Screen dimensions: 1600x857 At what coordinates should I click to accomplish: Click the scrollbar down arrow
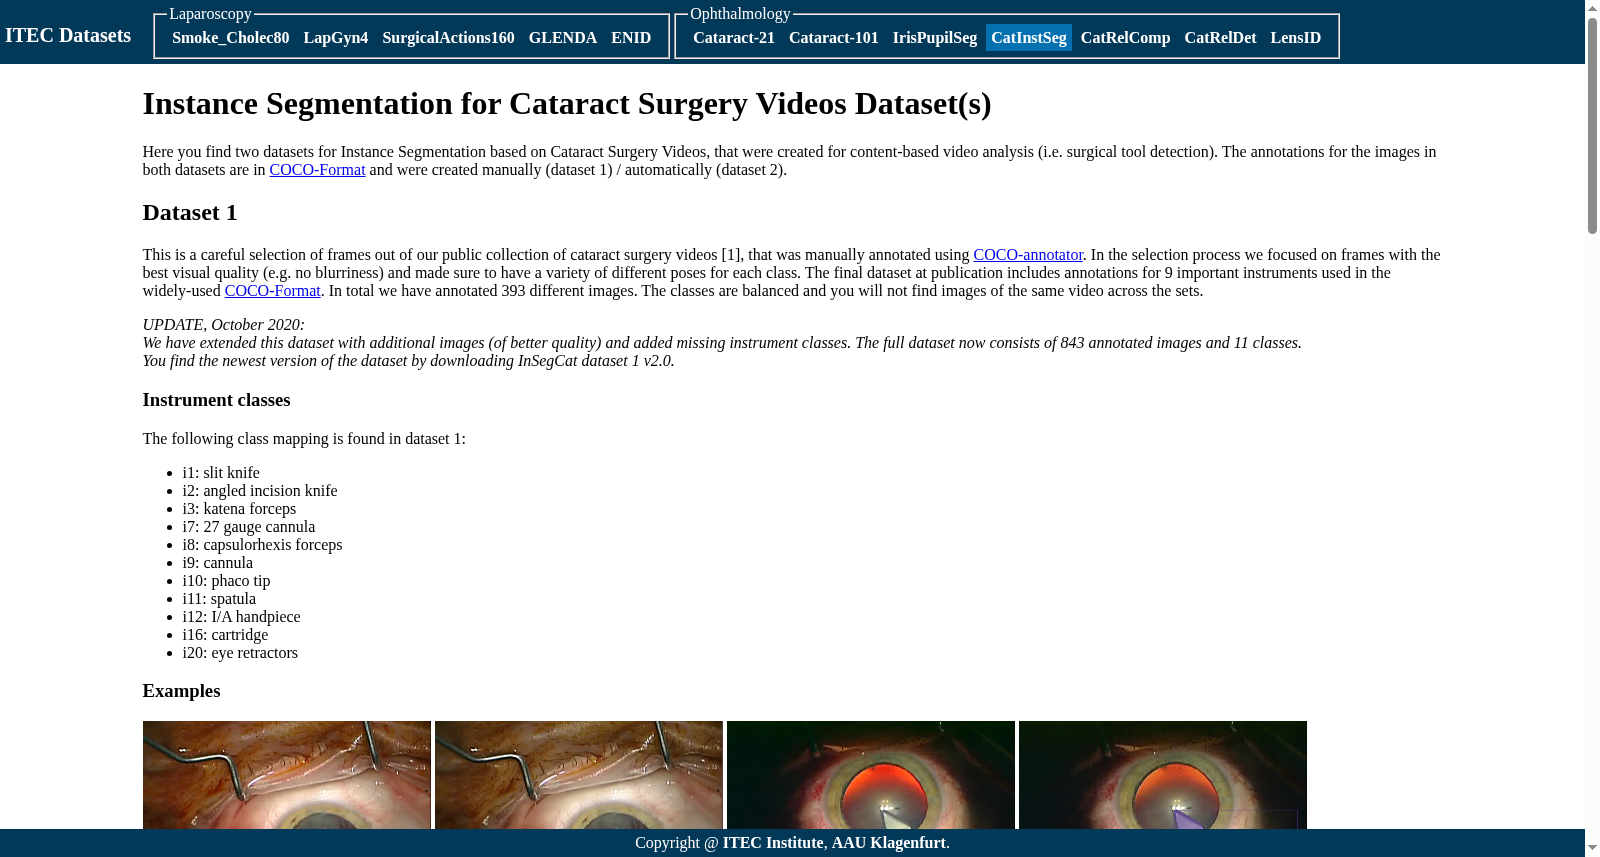click(x=1592, y=848)
